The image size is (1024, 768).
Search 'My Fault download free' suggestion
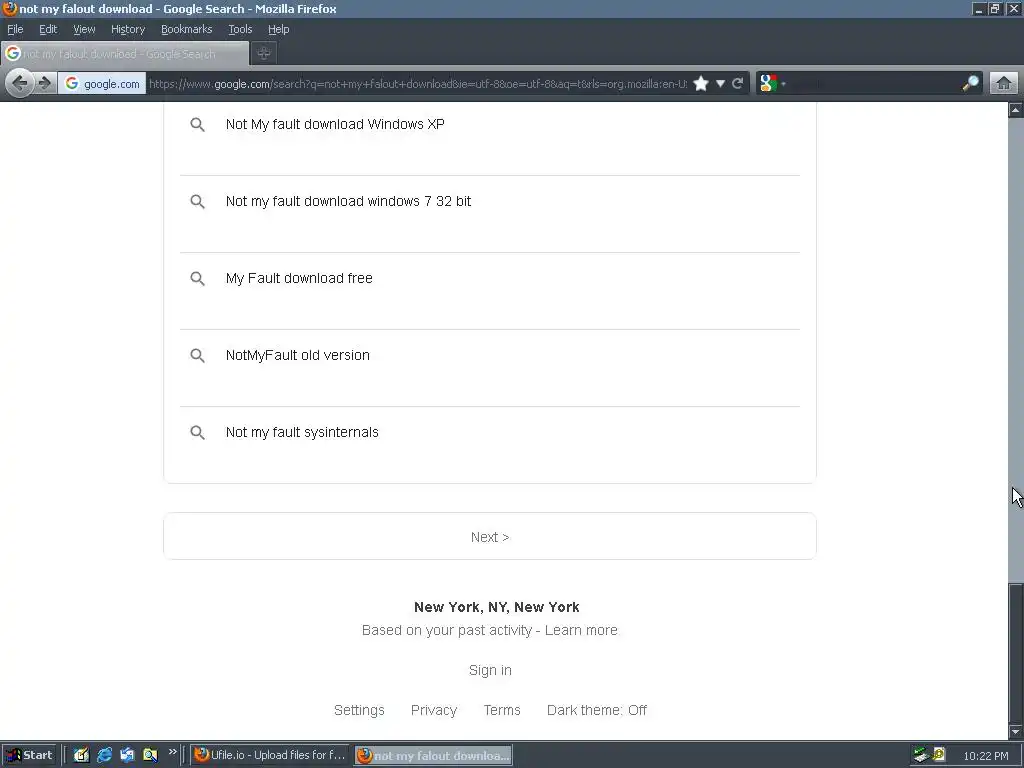pyautogui.click(x=299, y=278)
